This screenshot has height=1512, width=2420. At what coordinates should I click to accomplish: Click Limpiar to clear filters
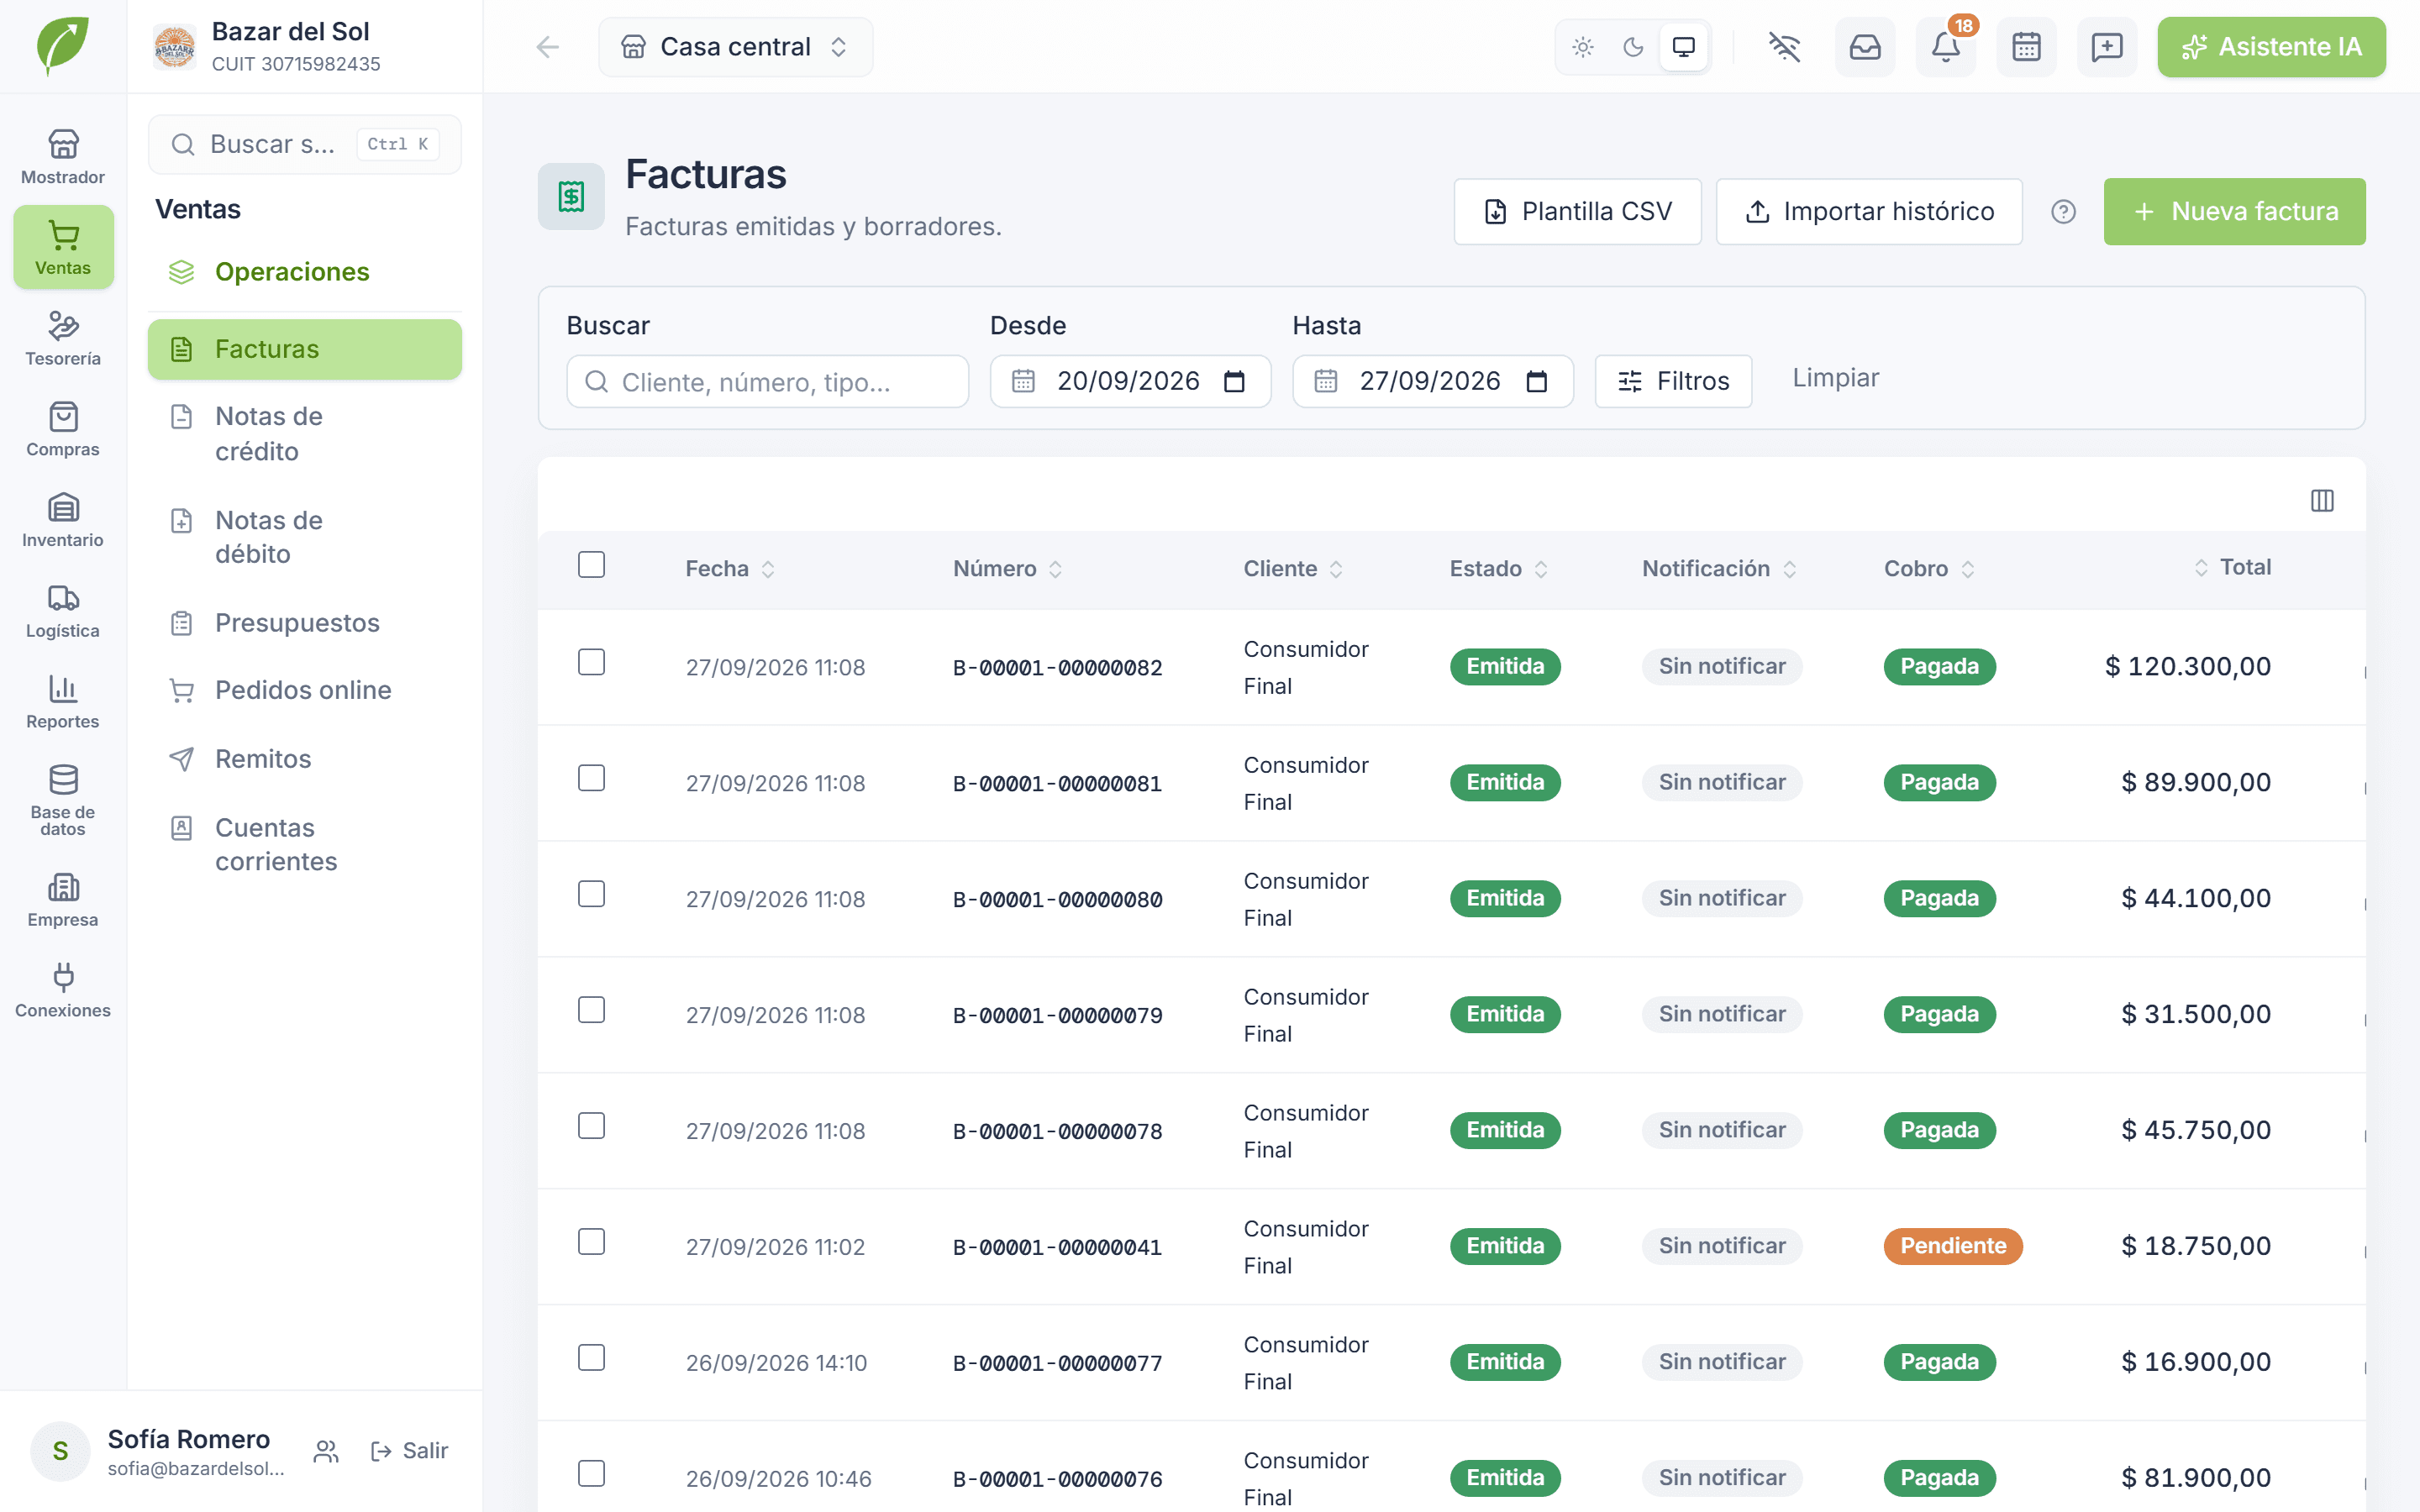(1835, 378)
